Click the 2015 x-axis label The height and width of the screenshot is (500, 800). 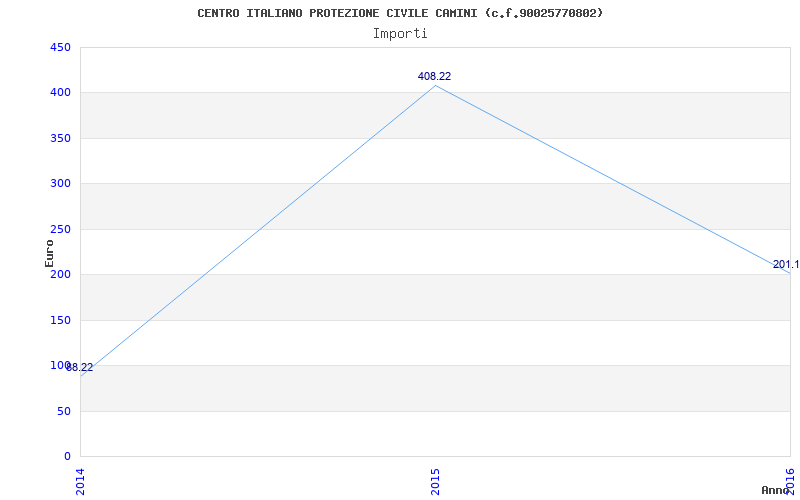click(435, 482)
